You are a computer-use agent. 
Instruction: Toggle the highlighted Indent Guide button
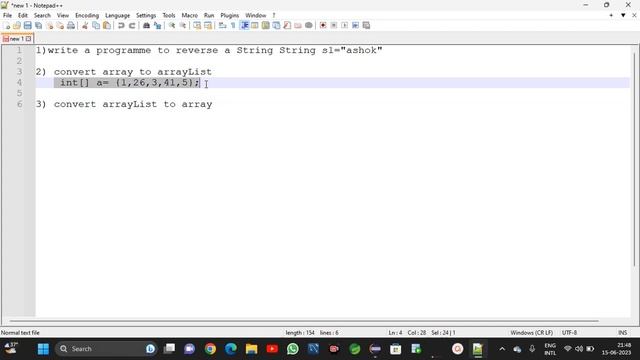244,25
